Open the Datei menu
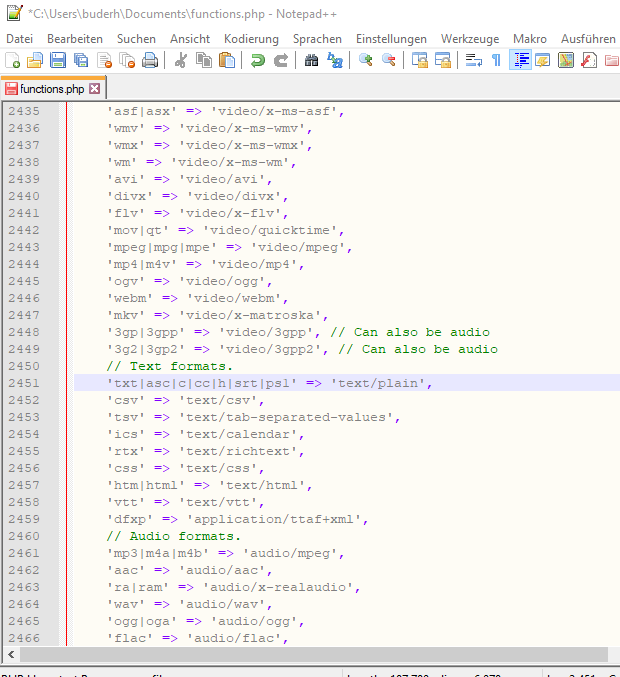 [19, 39]
